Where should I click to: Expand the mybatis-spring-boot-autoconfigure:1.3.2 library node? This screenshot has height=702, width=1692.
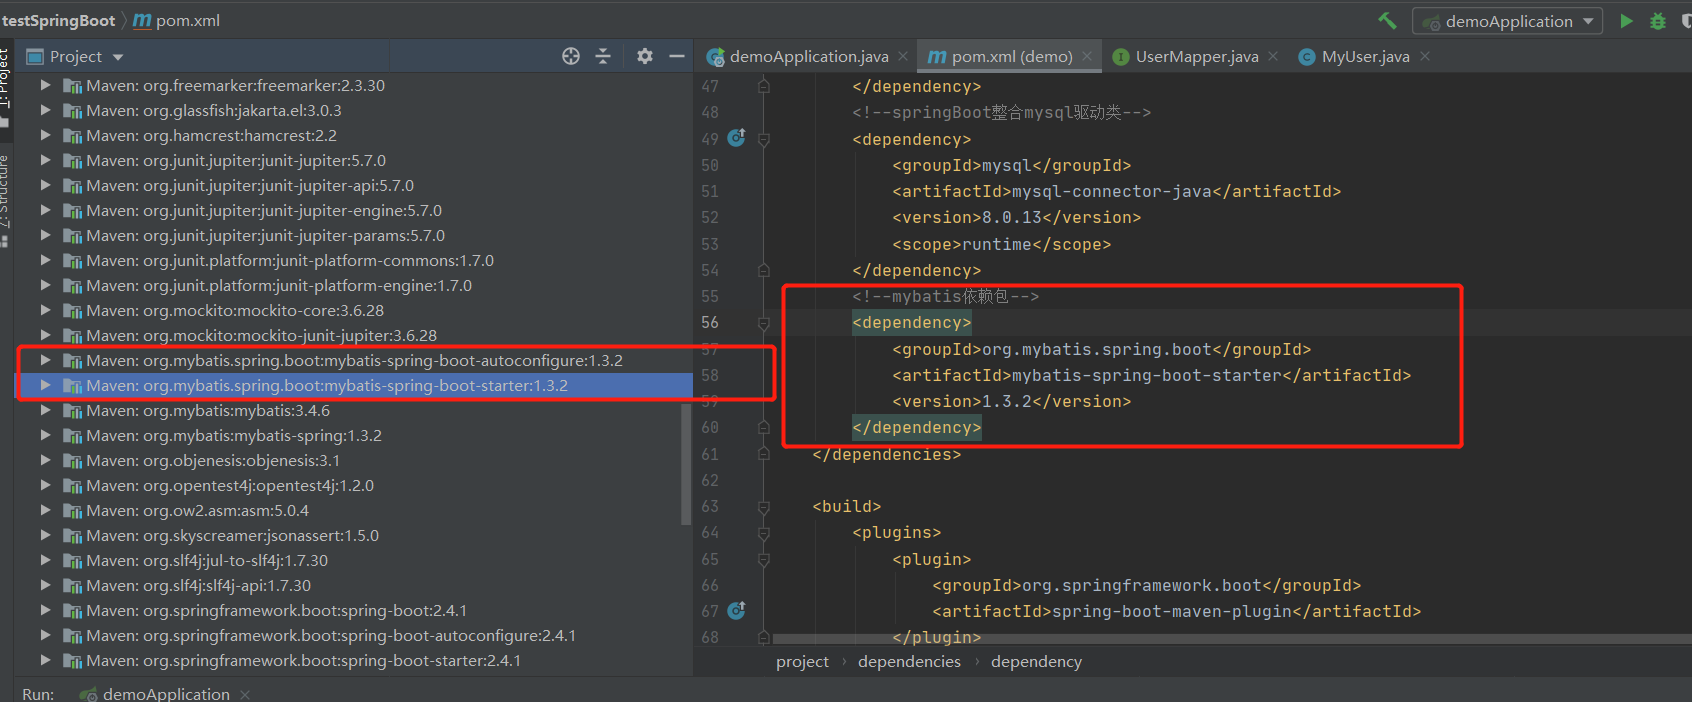45,360
